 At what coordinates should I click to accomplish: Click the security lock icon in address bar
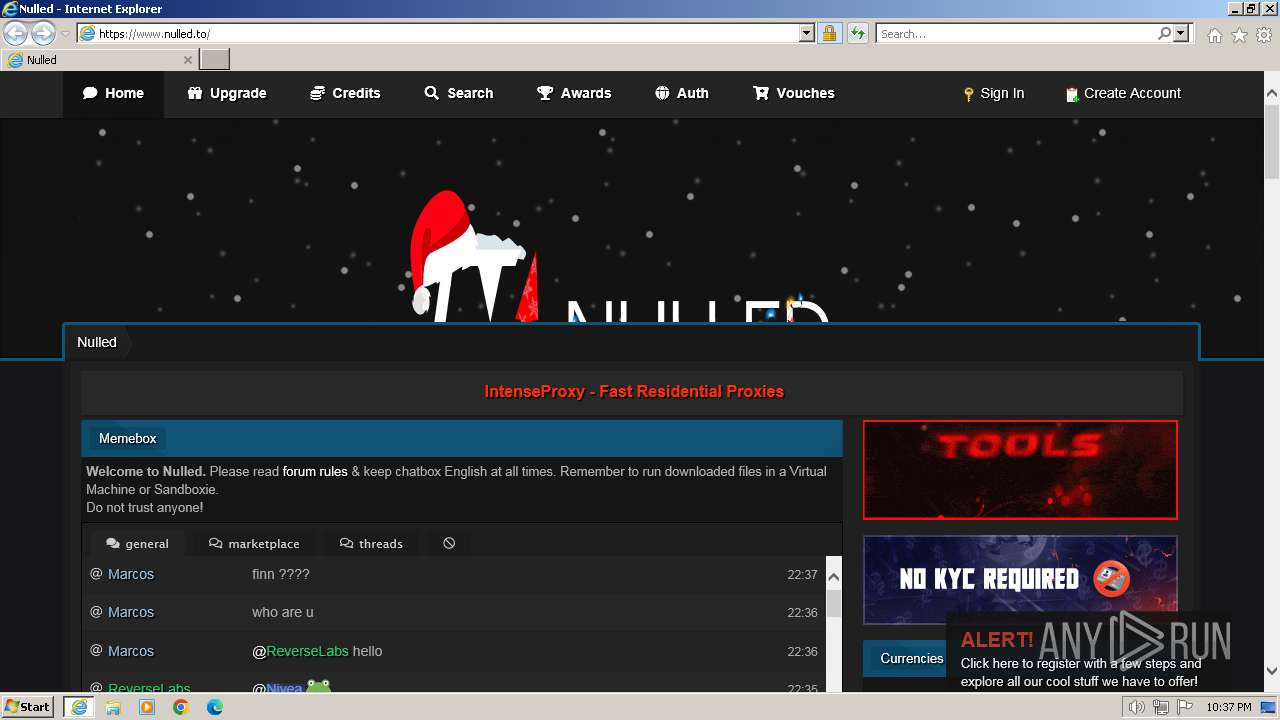pos(829,33)
